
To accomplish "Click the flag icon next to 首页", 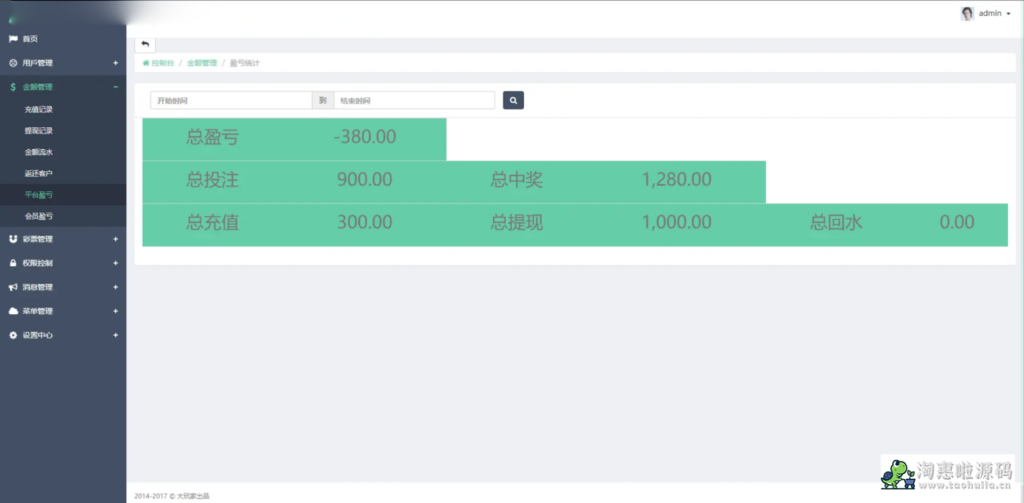I will point(13,39).
